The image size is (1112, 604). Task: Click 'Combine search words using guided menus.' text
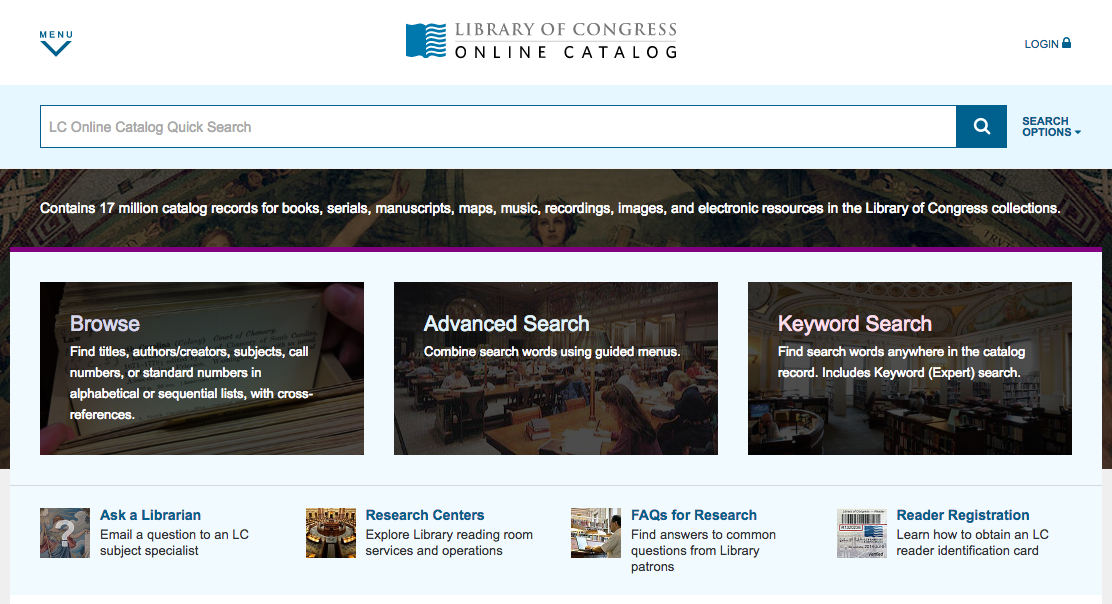(x=552, y=352)
